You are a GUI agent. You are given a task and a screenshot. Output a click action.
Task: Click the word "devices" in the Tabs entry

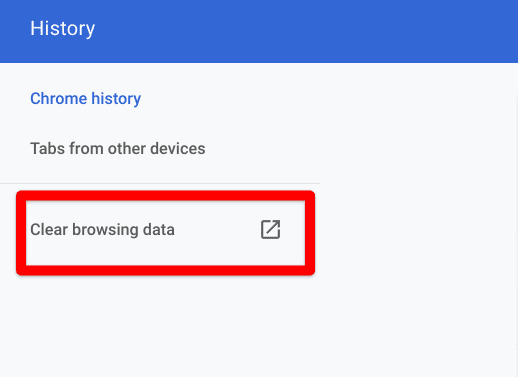tap(178, 149)
